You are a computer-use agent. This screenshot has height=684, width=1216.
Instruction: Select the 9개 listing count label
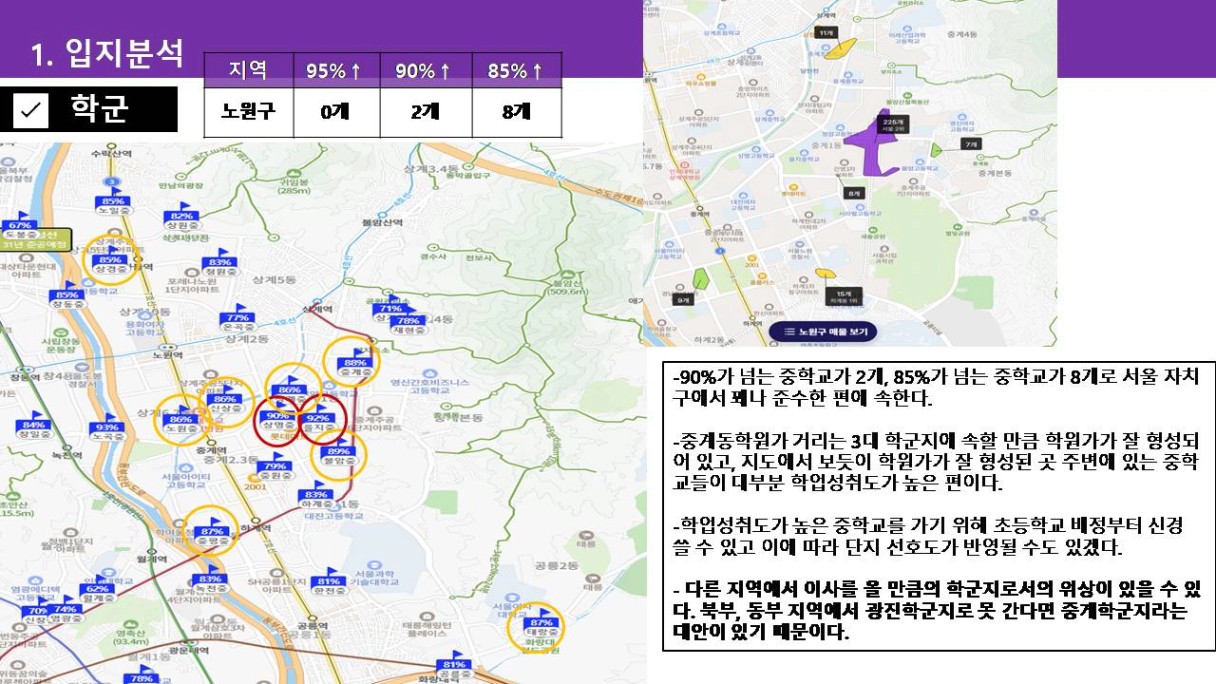click(683, 299)
